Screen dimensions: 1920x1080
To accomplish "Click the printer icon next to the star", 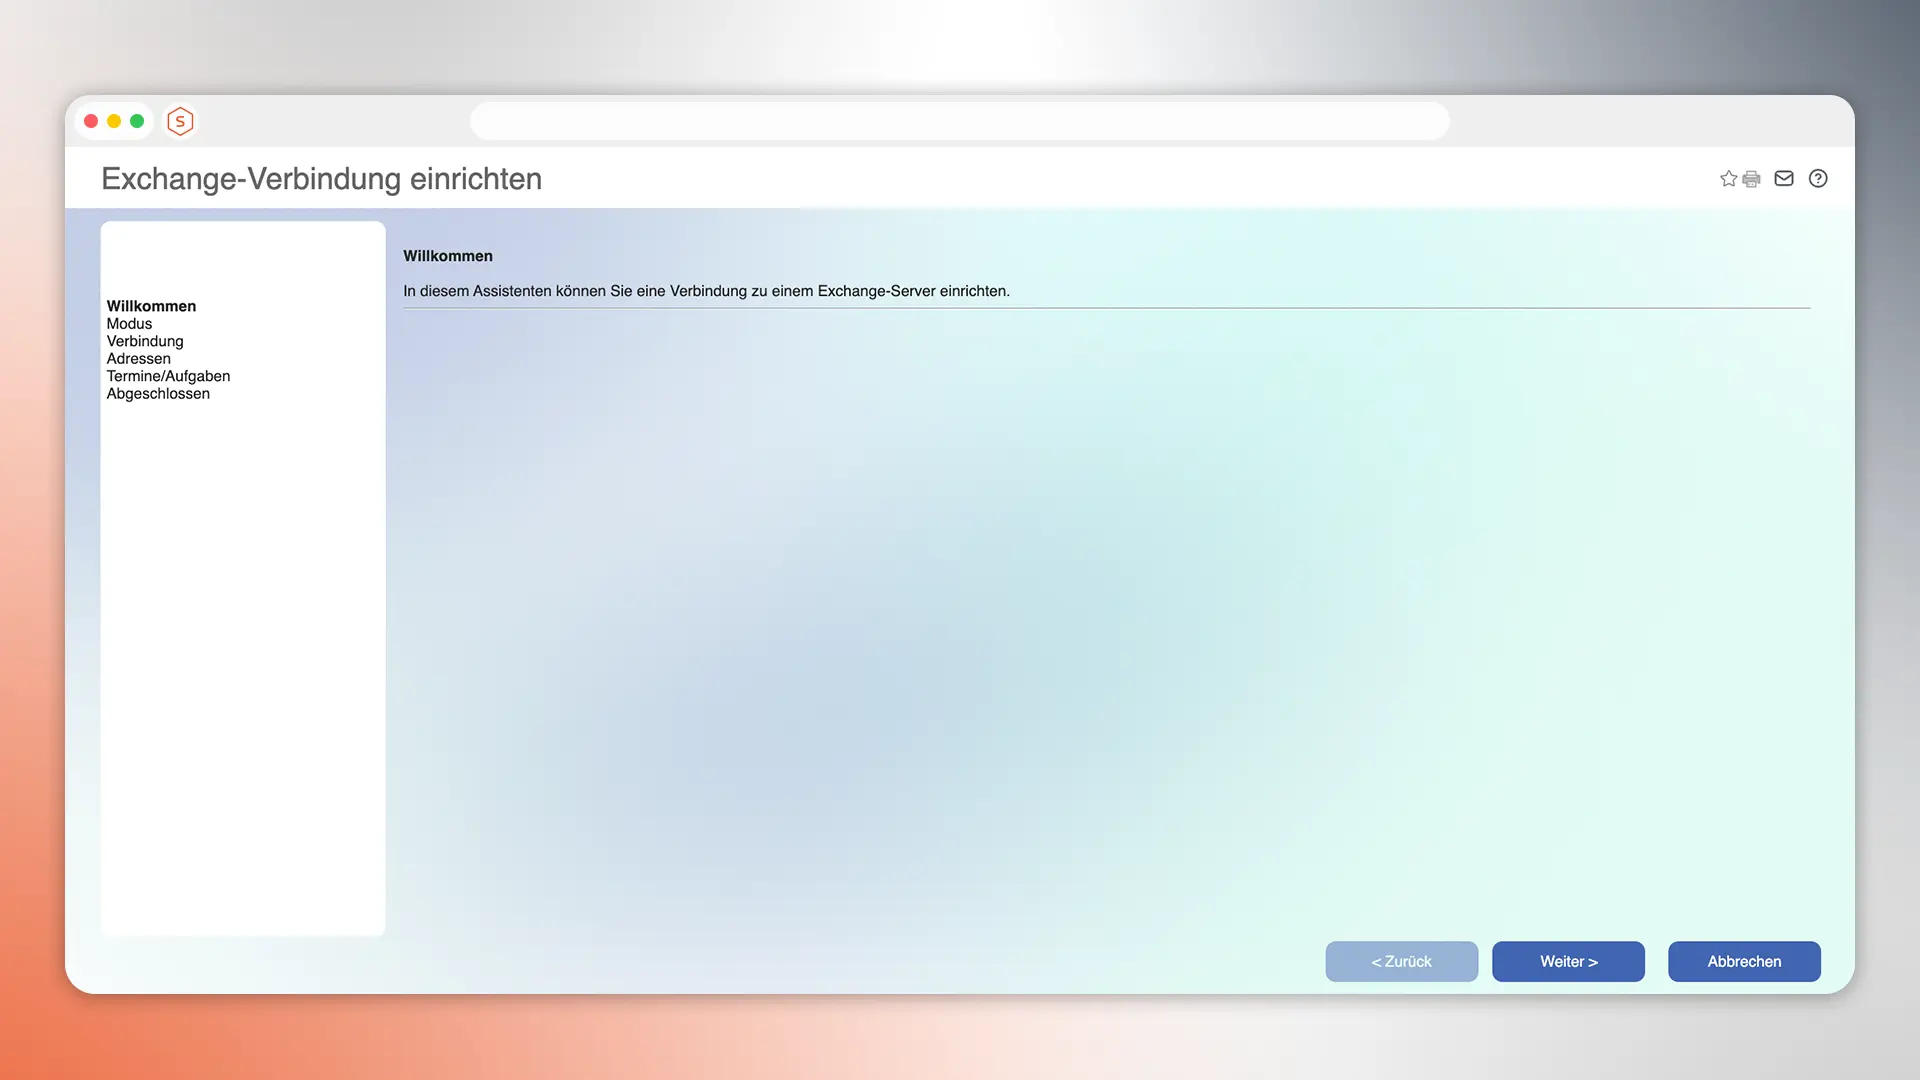I will (1751, 178).
